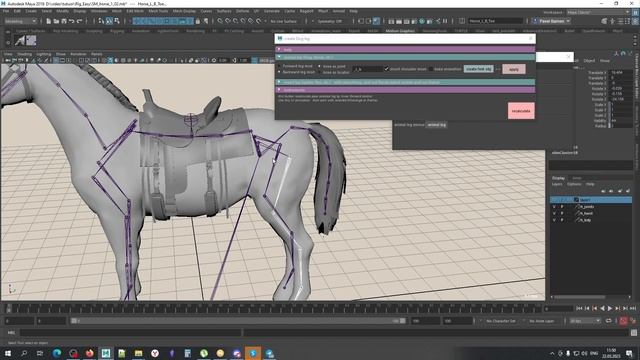Select the Backward leg mod radio button

pos(280,72)
